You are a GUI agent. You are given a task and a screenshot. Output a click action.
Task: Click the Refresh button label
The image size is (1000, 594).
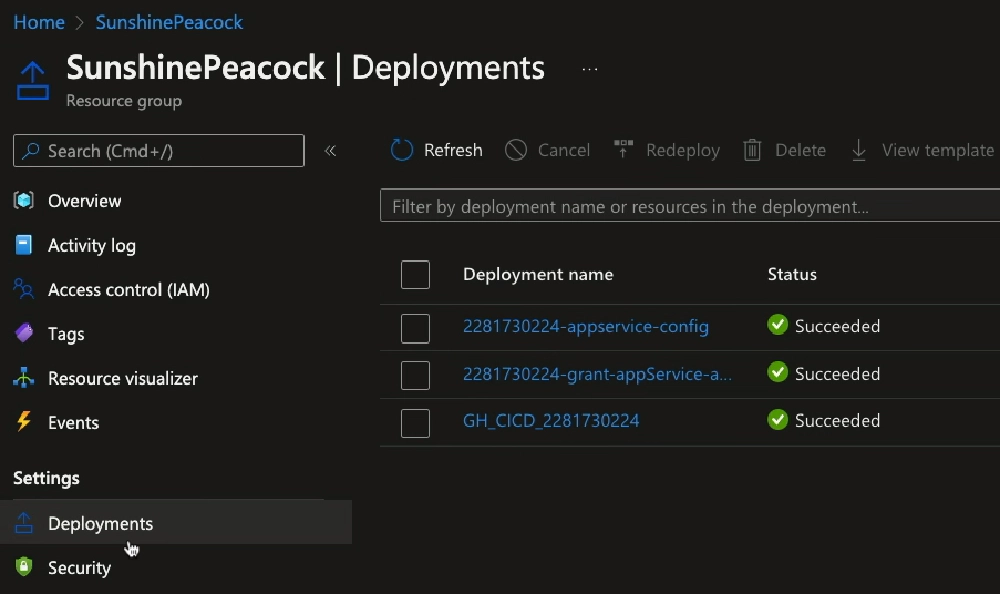[x=453, y=150]
